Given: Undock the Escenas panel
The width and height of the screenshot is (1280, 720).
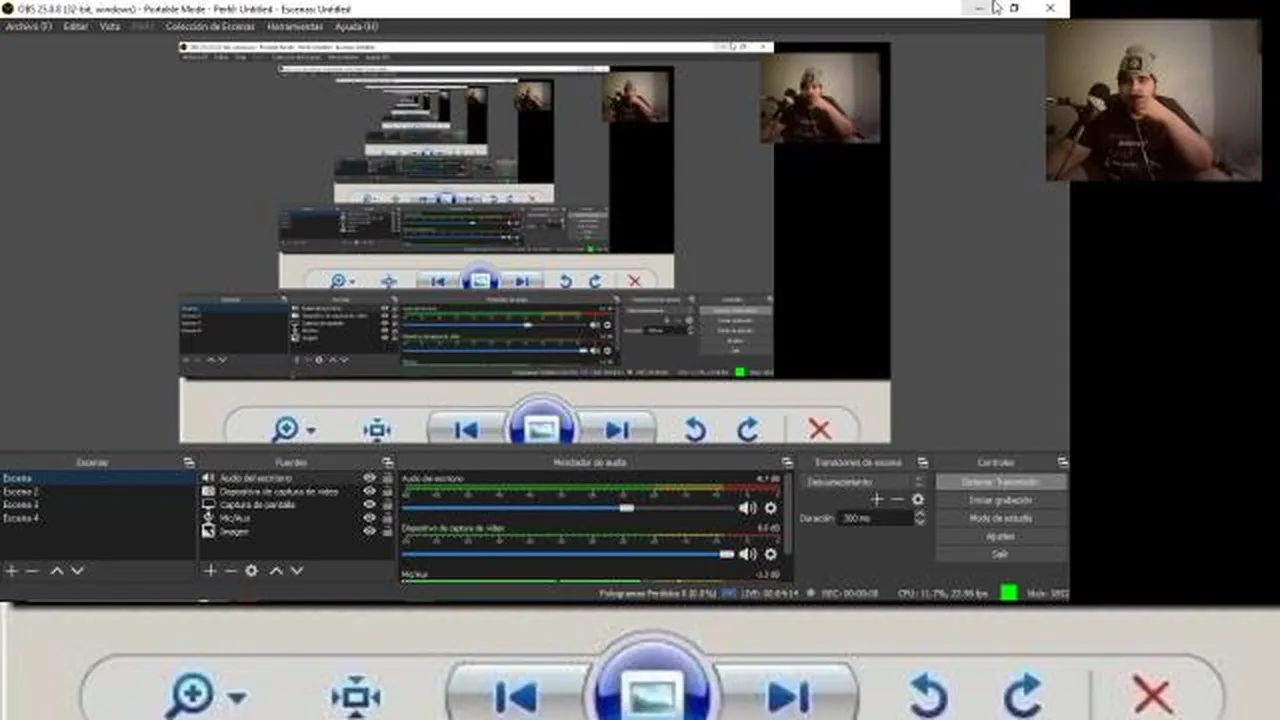Looking at the screenshot, I should coord(189,463).
